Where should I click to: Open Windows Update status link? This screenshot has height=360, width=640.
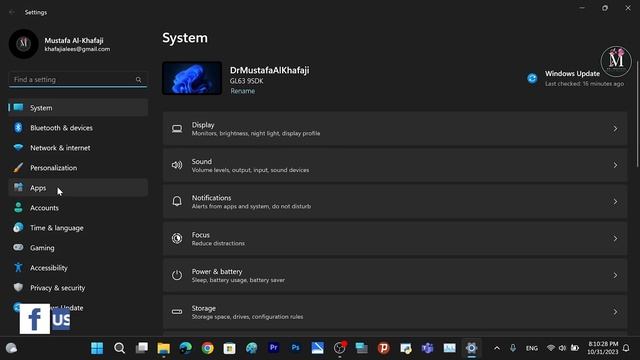(x=576, y=78)
